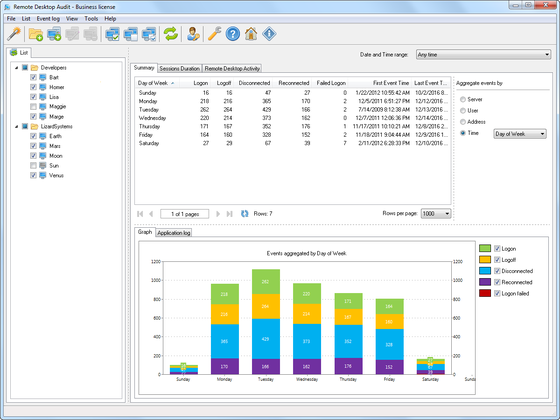The image size is (560, 420).
Task: Uncheck the Logon failed legend checkbox
Action: point(497,293)
